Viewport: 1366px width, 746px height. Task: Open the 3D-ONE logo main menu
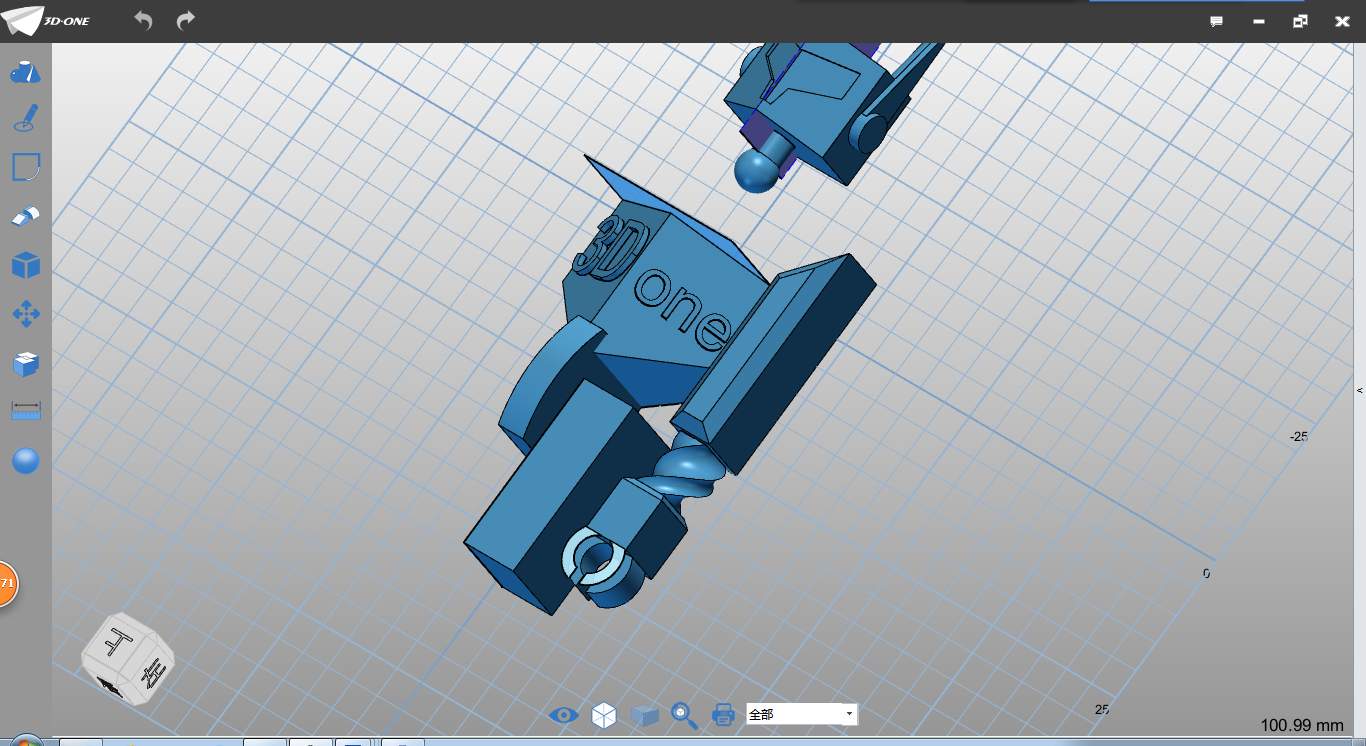click(45, 21)
